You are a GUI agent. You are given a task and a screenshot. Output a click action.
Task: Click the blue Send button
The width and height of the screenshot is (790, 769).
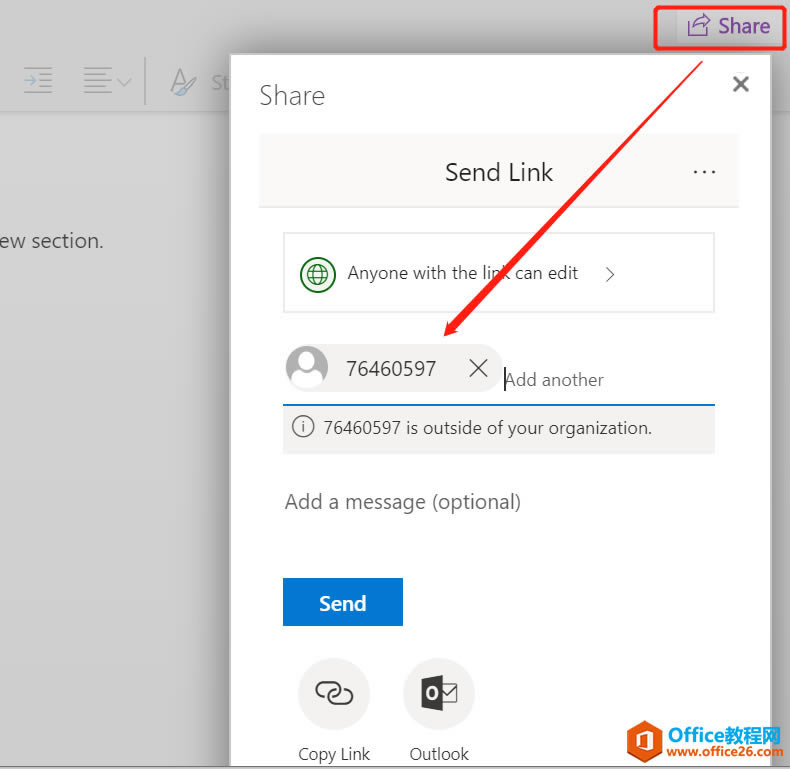point(343,602)
